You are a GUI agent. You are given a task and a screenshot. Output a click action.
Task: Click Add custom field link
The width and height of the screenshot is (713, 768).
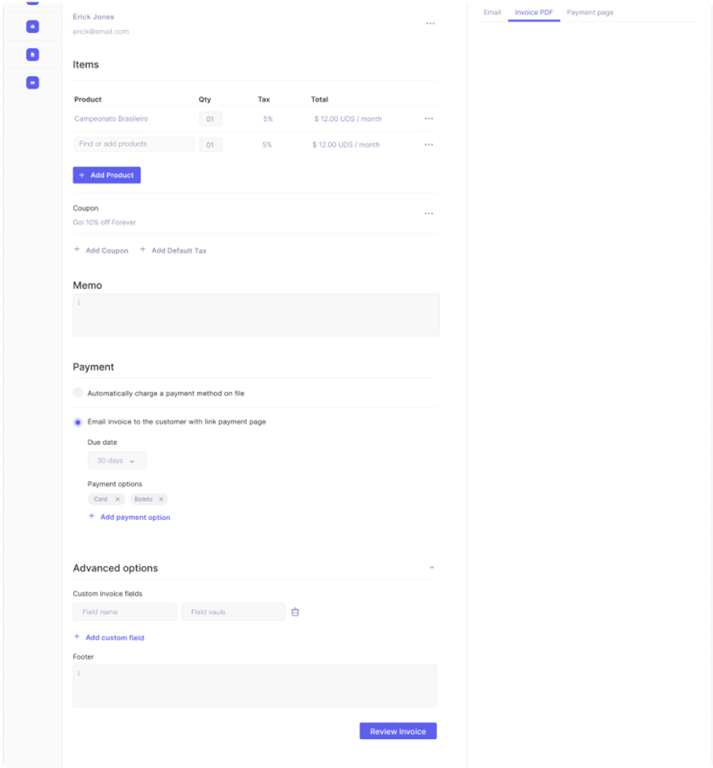109,637
